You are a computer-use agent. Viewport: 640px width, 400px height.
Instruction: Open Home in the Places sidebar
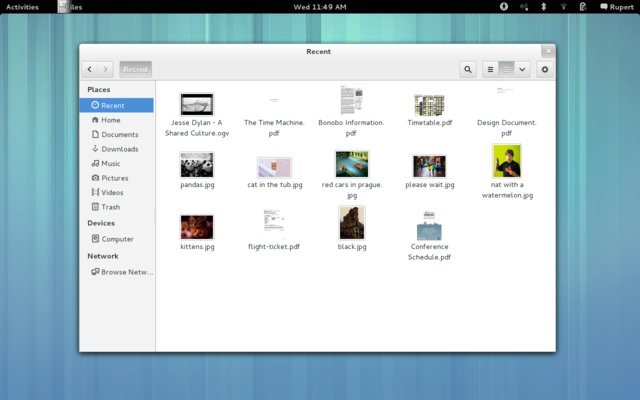pos(110,120)
